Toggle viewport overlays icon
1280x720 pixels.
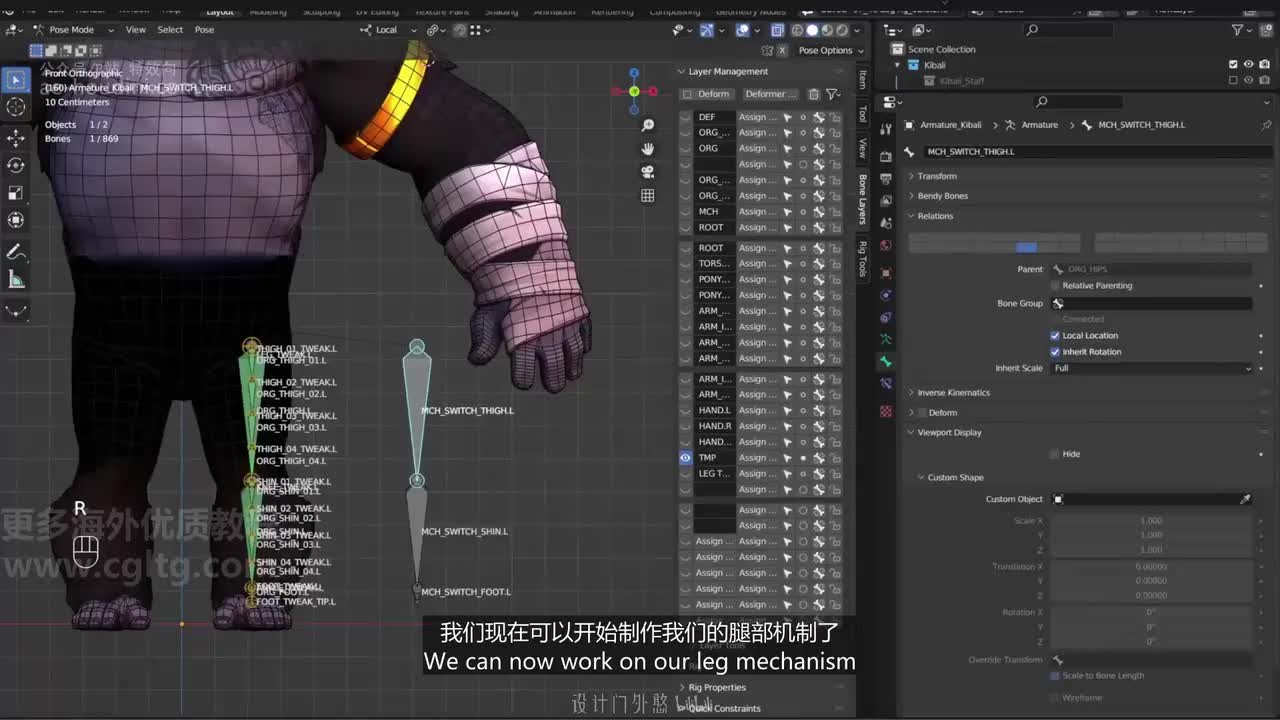coord(743,30)
